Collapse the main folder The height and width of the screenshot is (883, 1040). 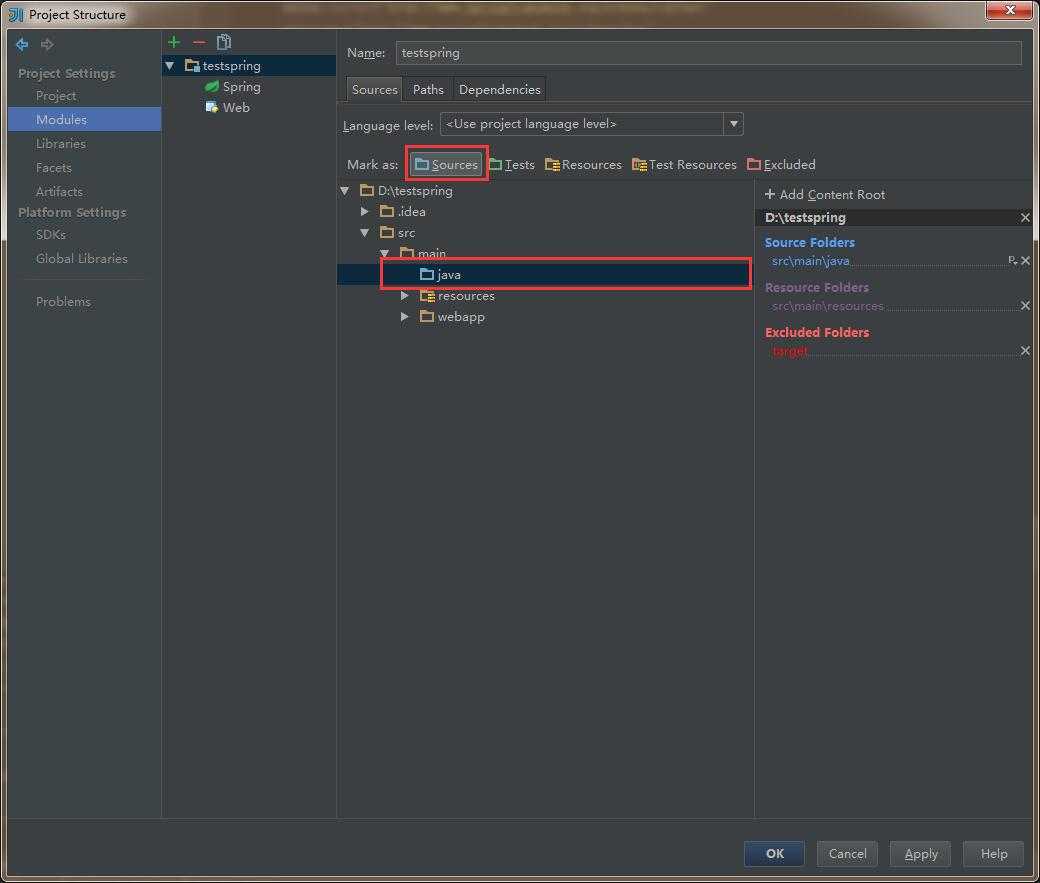385,253
